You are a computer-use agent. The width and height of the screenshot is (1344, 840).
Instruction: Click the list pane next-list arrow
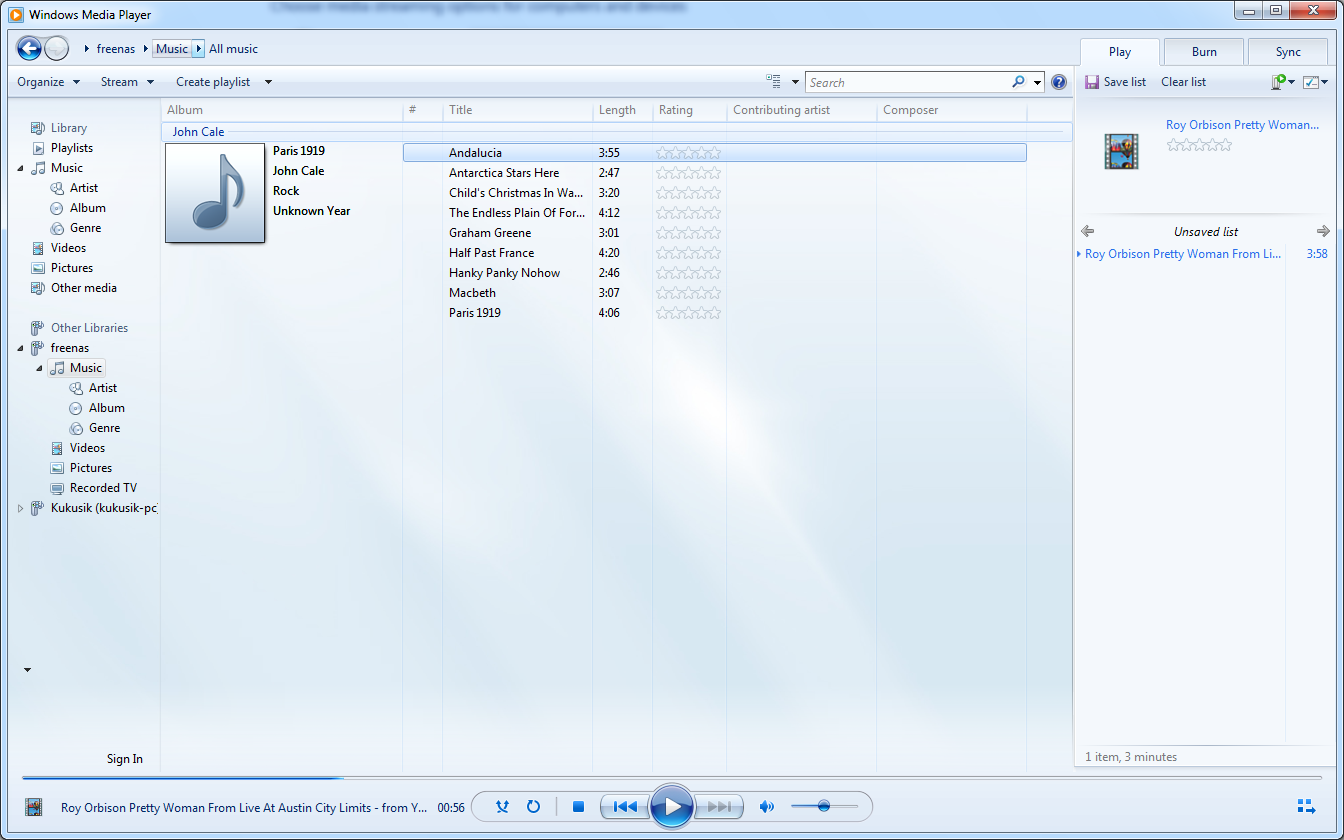(x=1324, y=231)
